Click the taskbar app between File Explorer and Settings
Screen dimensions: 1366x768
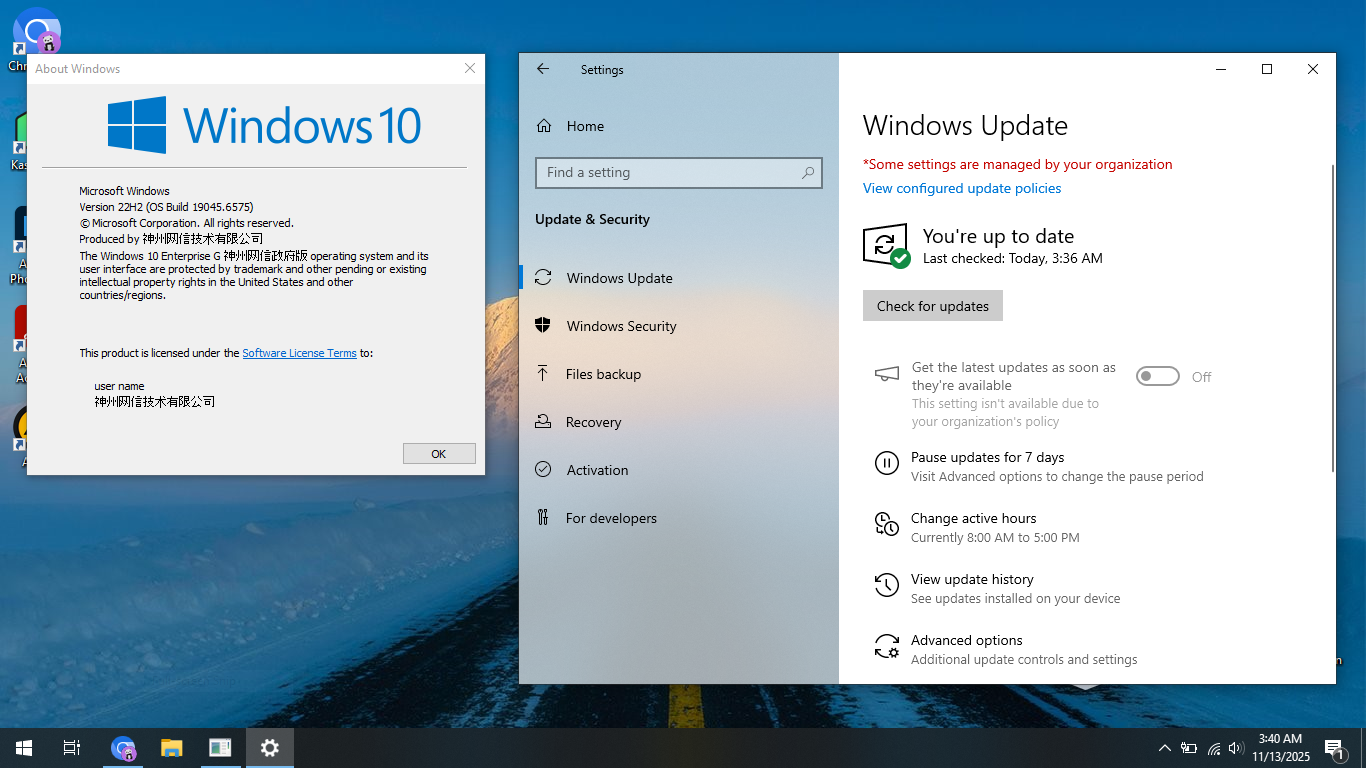[x=220, y=747]
